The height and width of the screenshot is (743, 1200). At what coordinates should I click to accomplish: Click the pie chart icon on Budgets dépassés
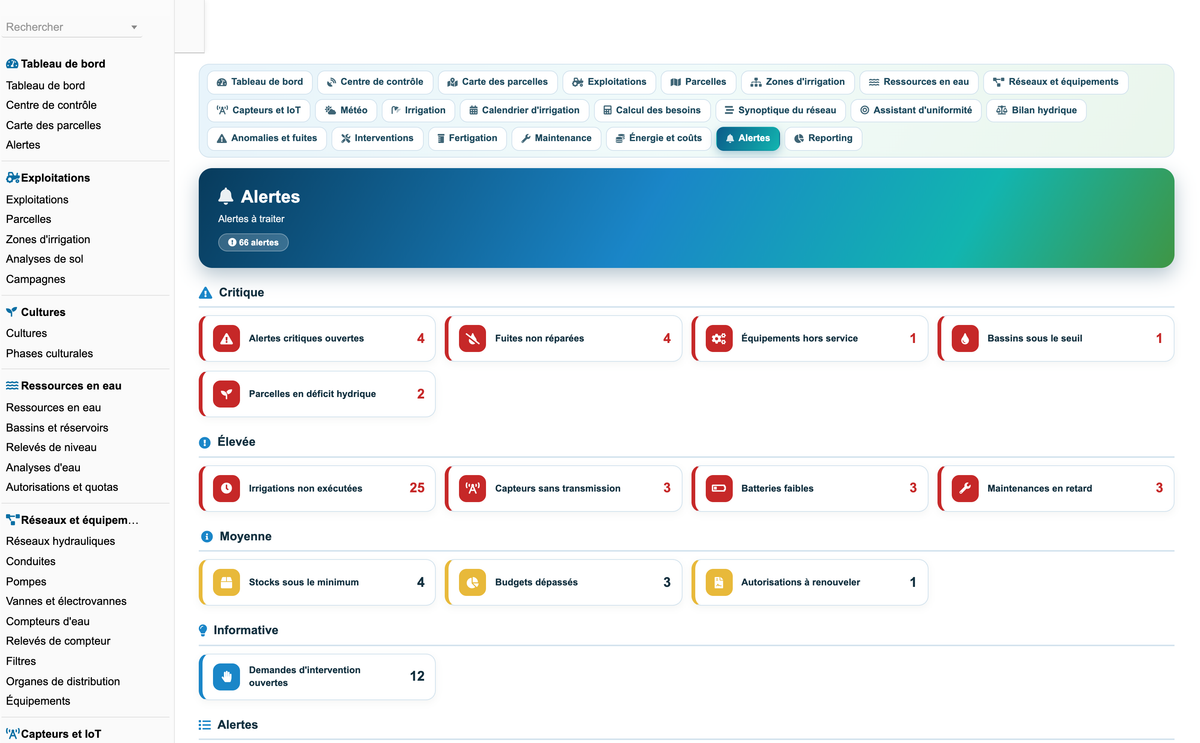pos(473,582)
